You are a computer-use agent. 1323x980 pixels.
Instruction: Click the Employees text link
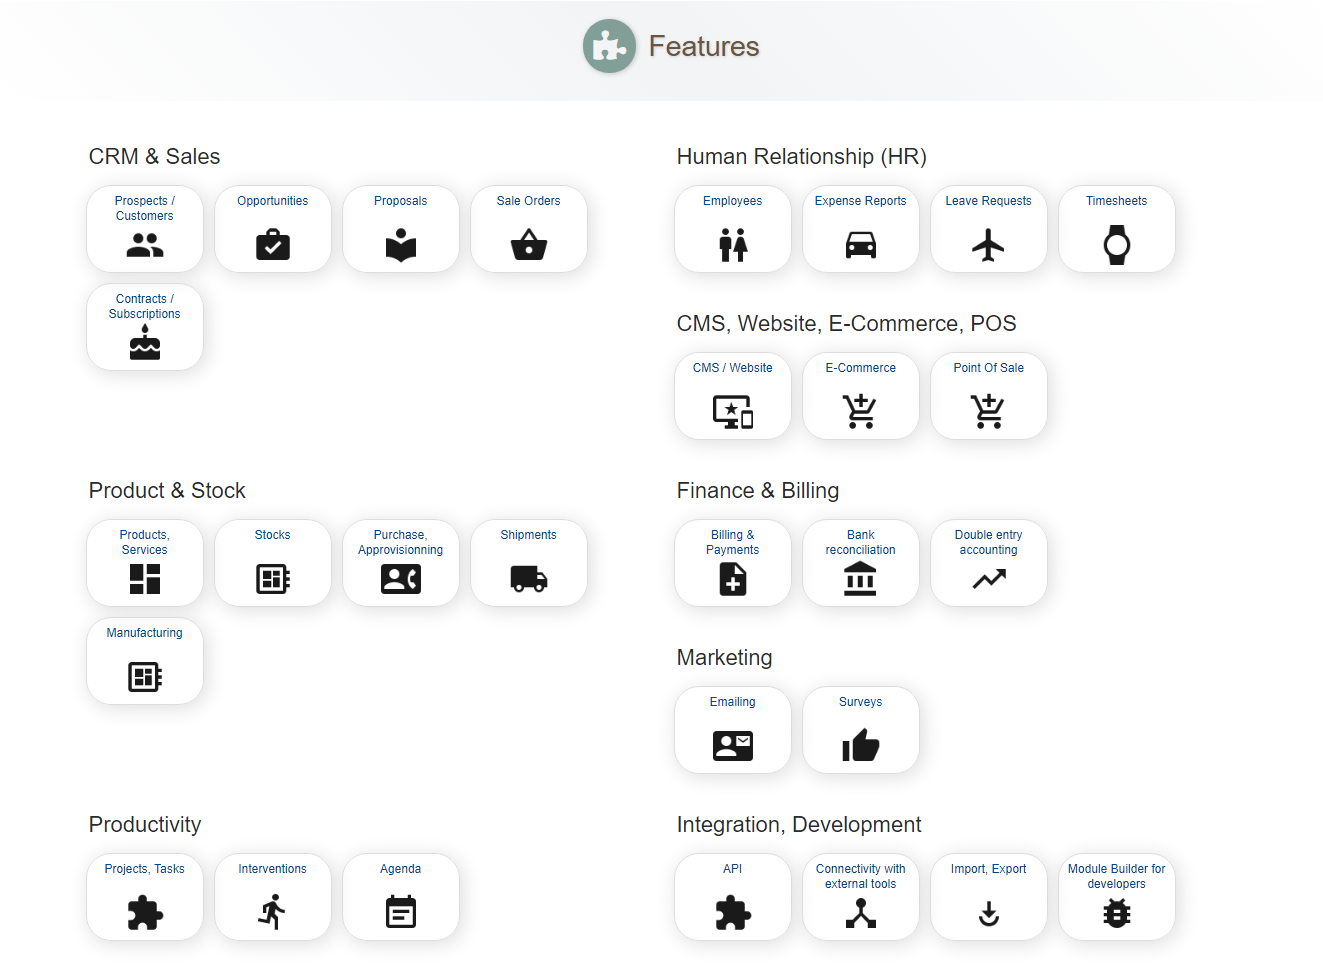point(732,201)
